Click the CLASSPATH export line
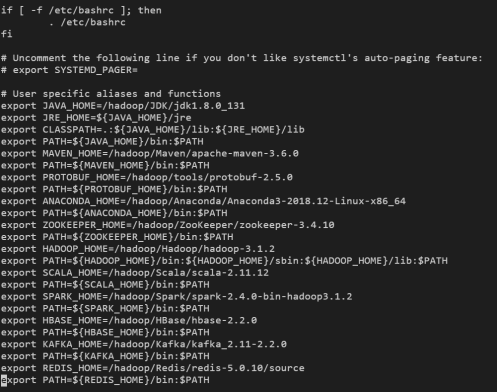497x392 pixels. coord(153,130)
